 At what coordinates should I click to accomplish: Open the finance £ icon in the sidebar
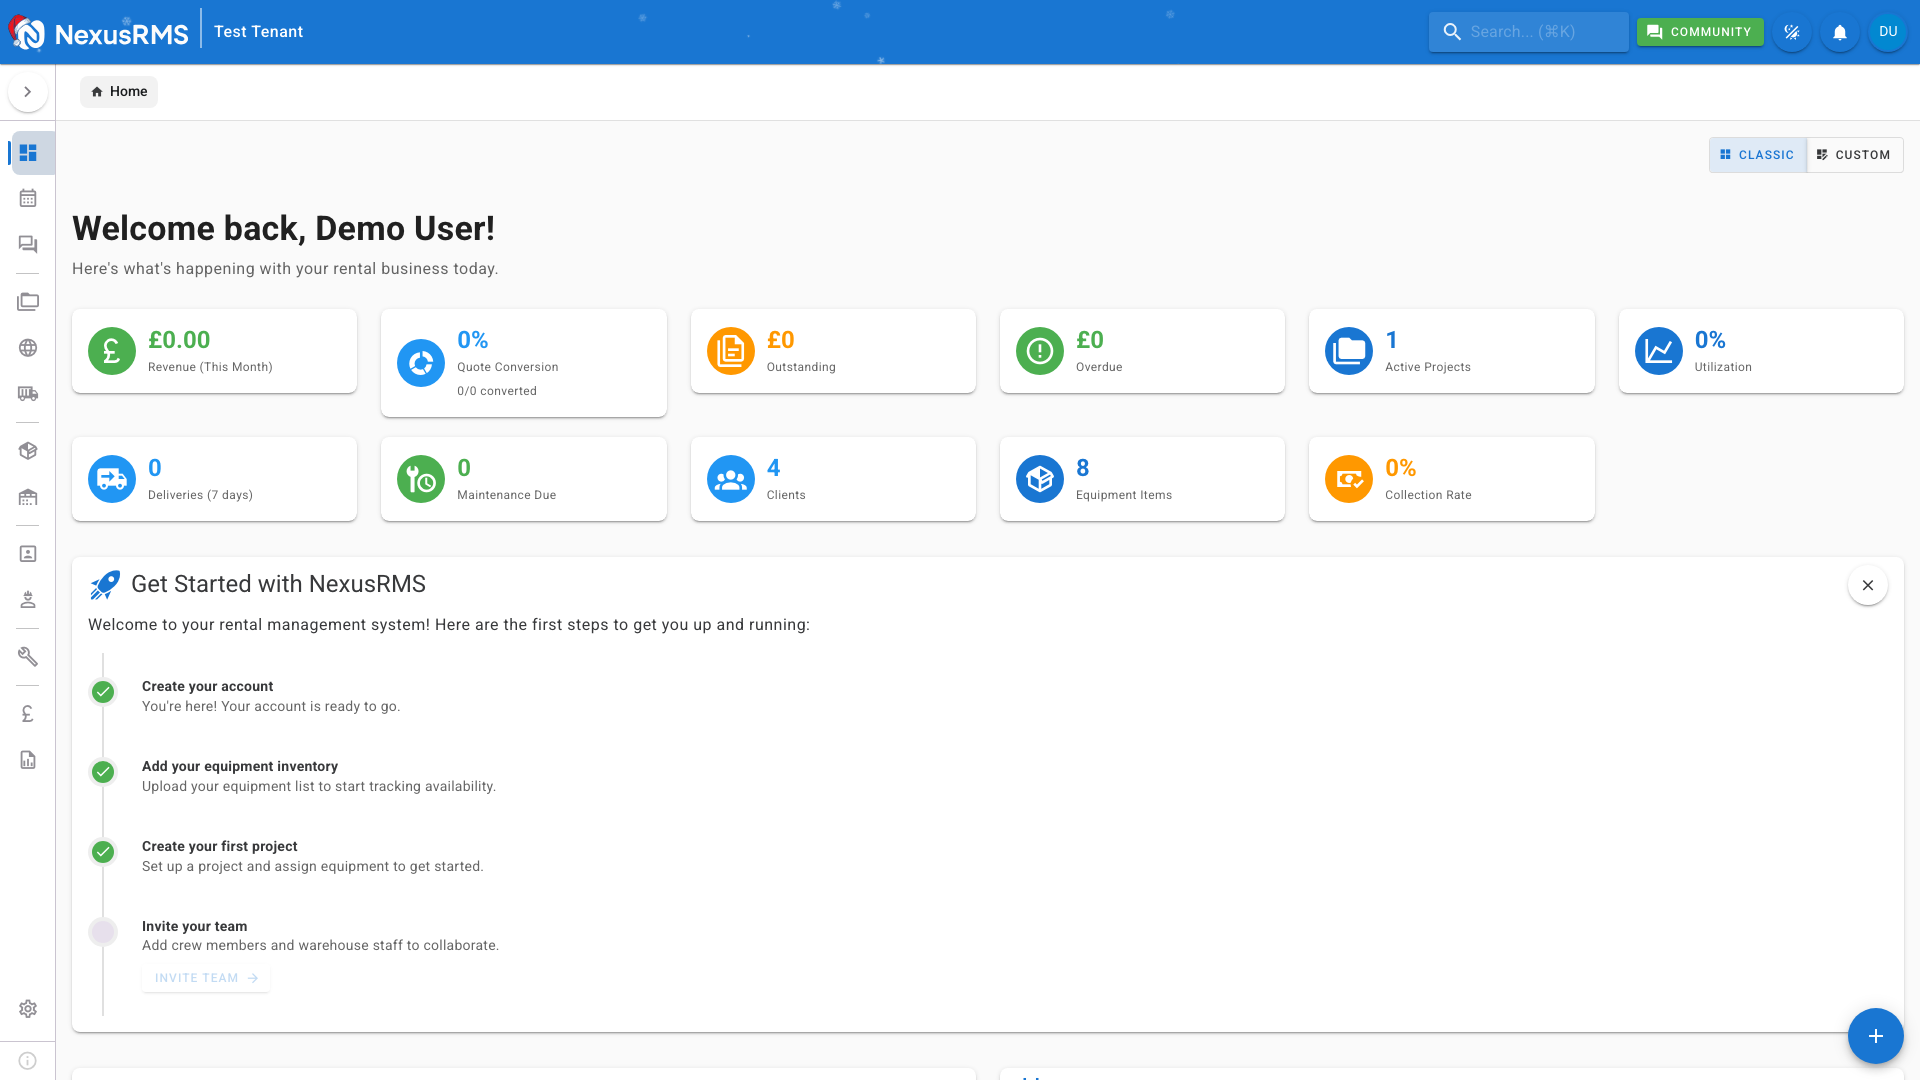pyautogui.click(x=28, y=713)
